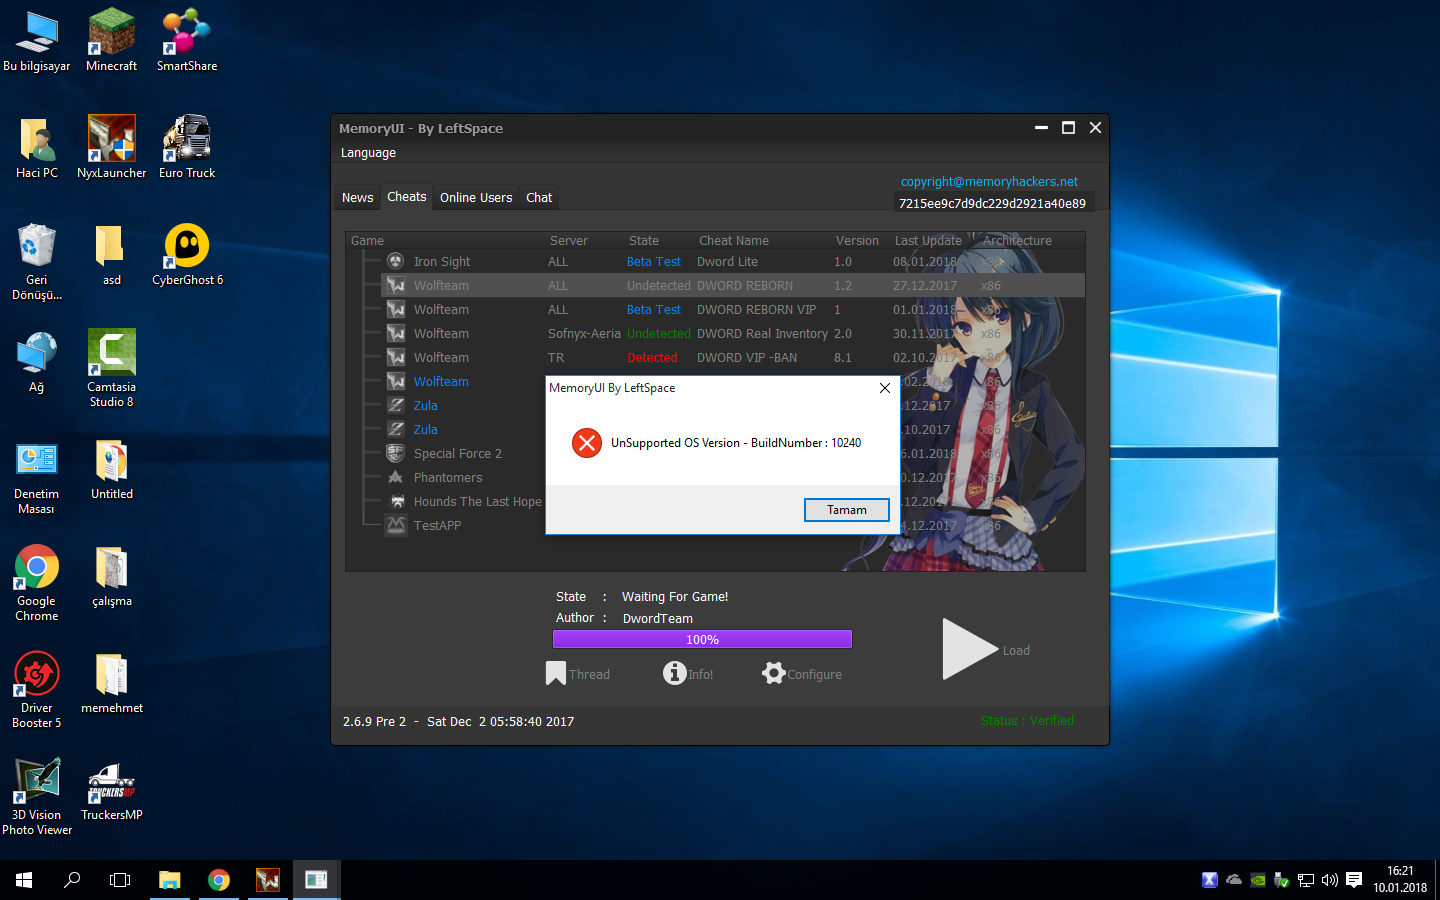Click the hash key text field
The height and width of the screenshot is (900, 1440).
tap(993, 203)
